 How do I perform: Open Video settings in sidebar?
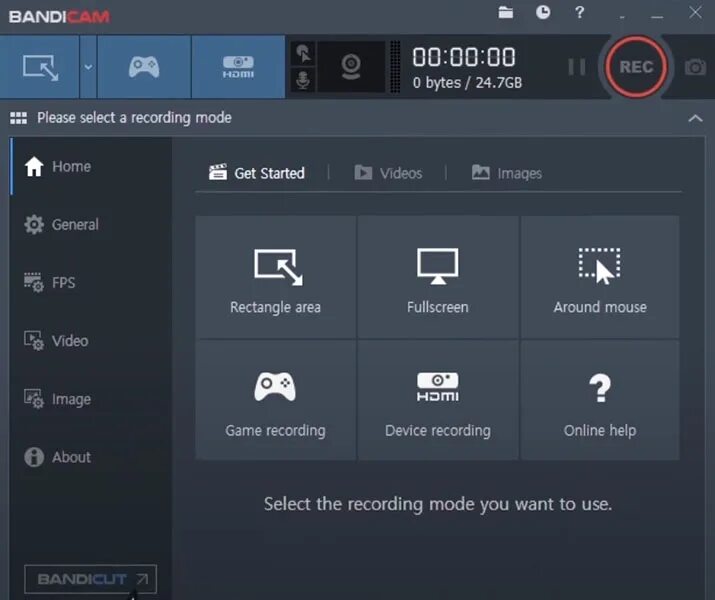click(x=91, y=341)
